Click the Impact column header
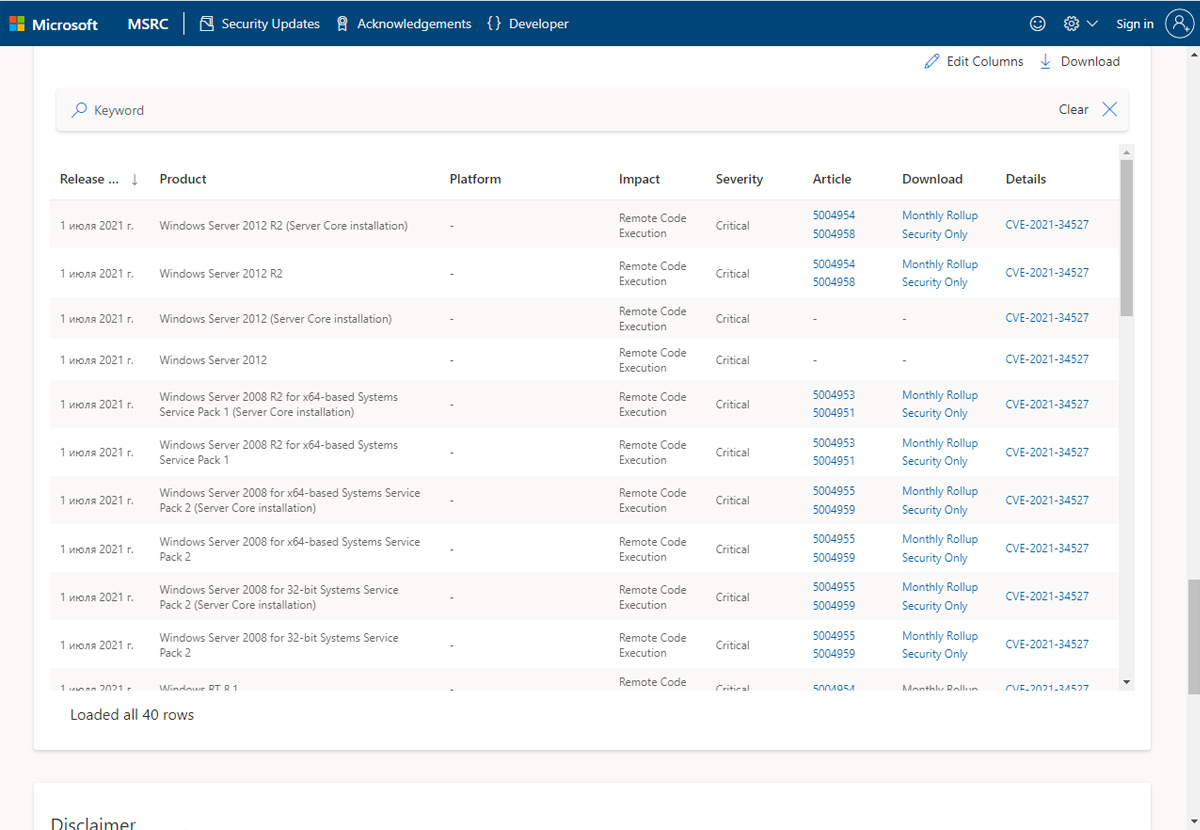Screen dimensions: 1200x830 pos(639,179)
